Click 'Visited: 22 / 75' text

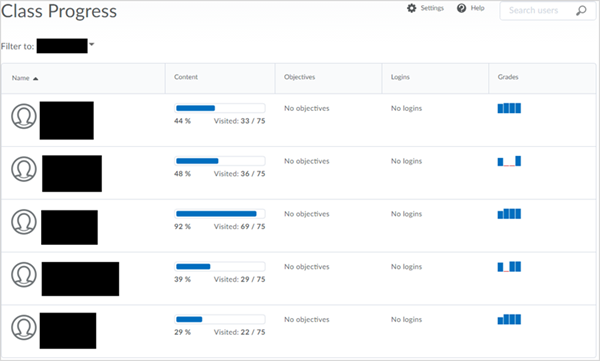coord(239,332)
